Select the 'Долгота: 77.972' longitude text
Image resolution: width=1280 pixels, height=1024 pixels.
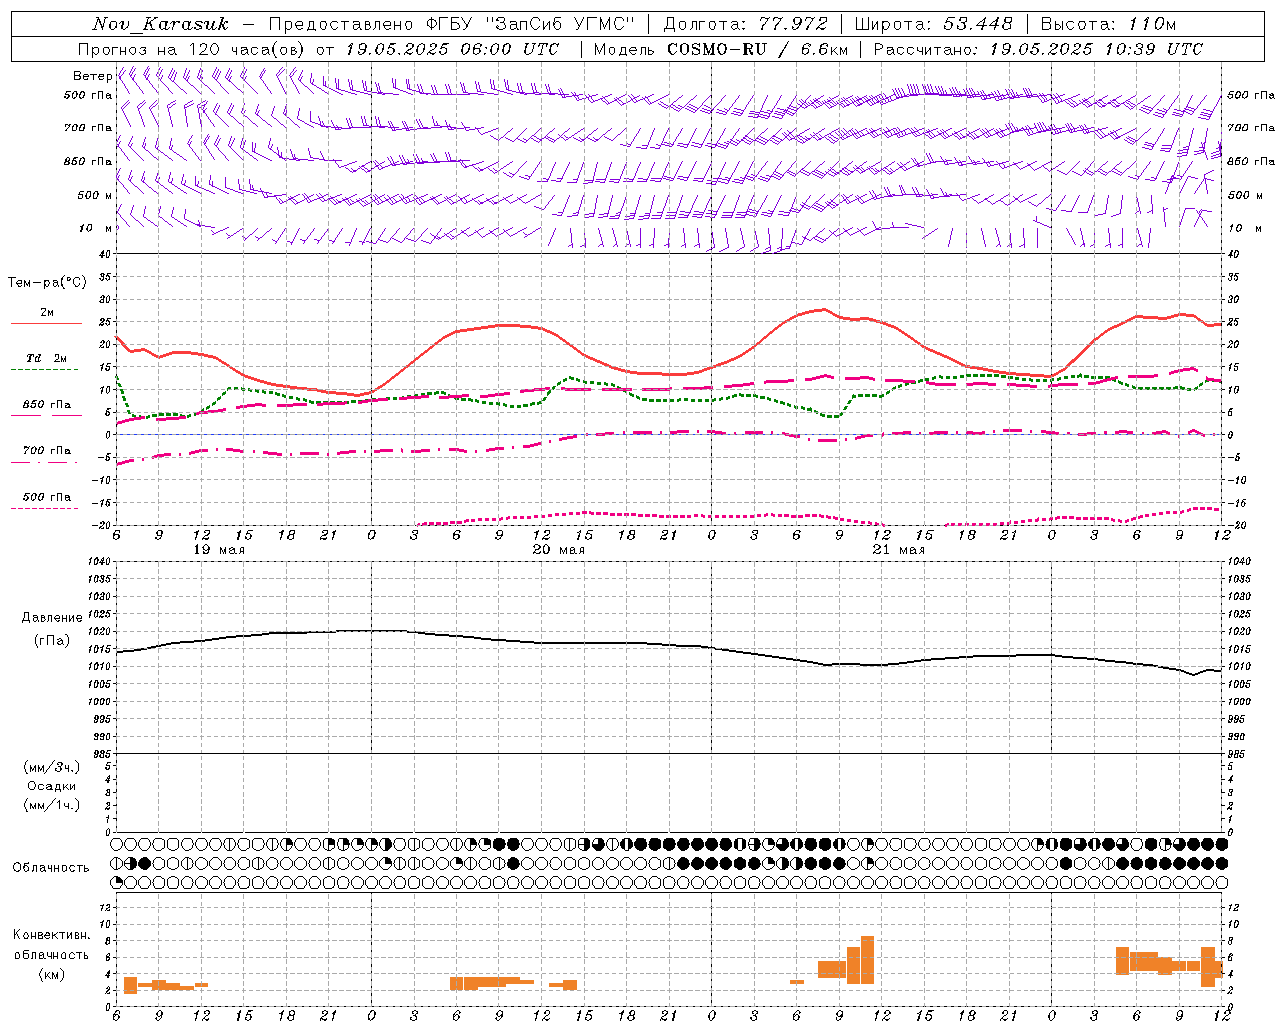(x=745, y=24)
